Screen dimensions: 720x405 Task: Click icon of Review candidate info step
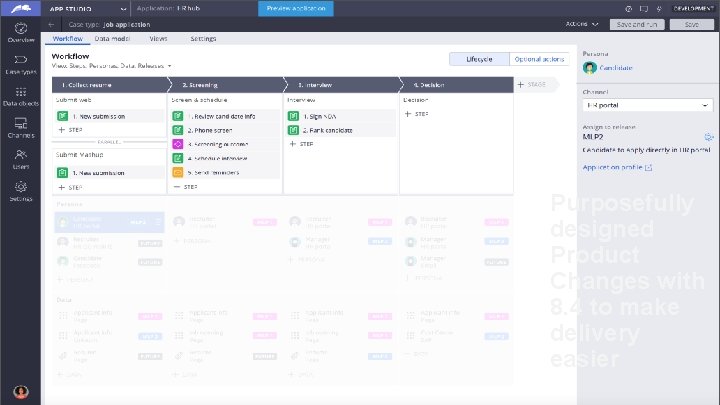pos(178,116)
